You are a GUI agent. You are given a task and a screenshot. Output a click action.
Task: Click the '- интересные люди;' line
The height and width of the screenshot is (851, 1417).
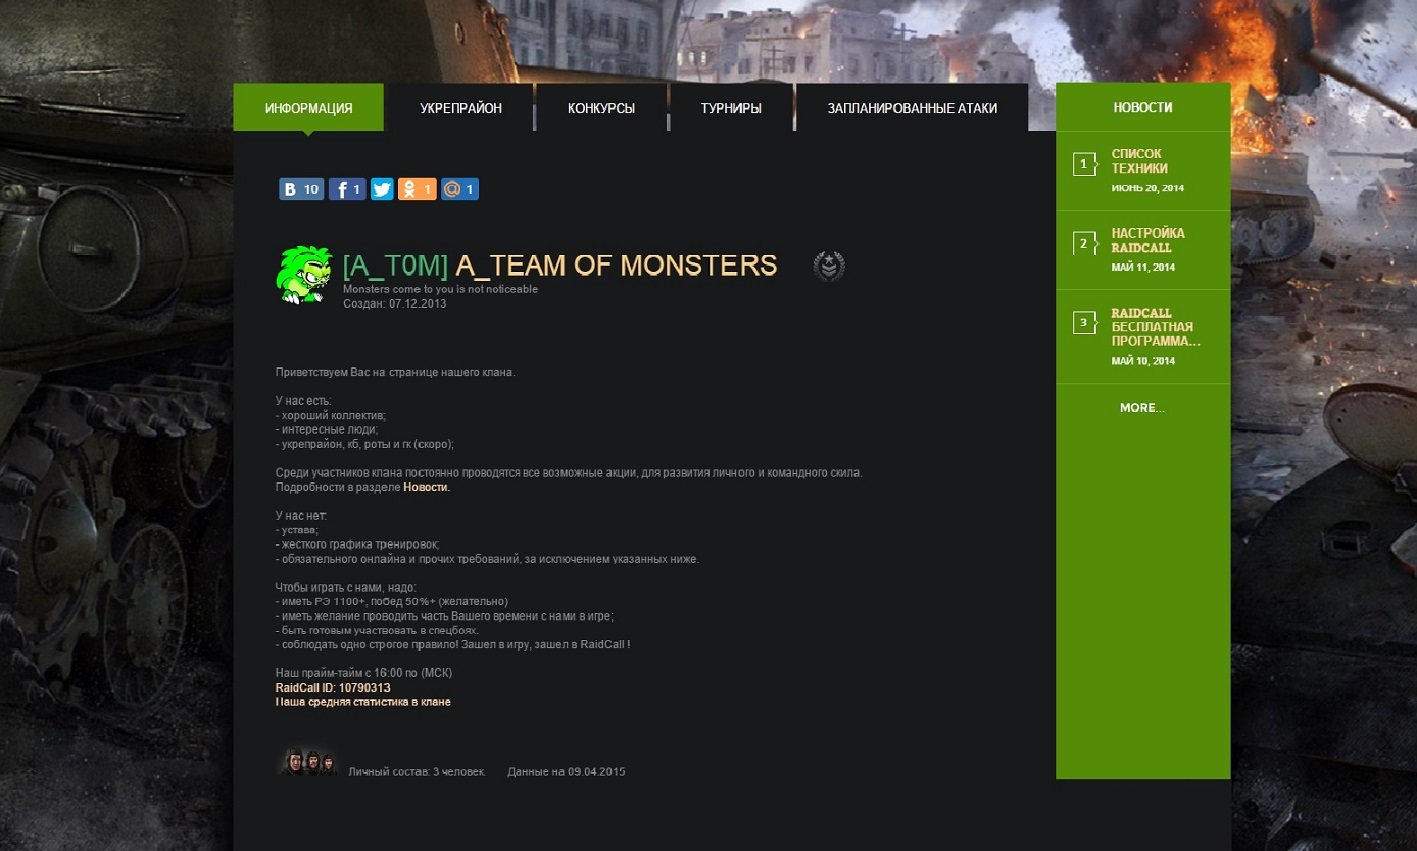point(327,429)
